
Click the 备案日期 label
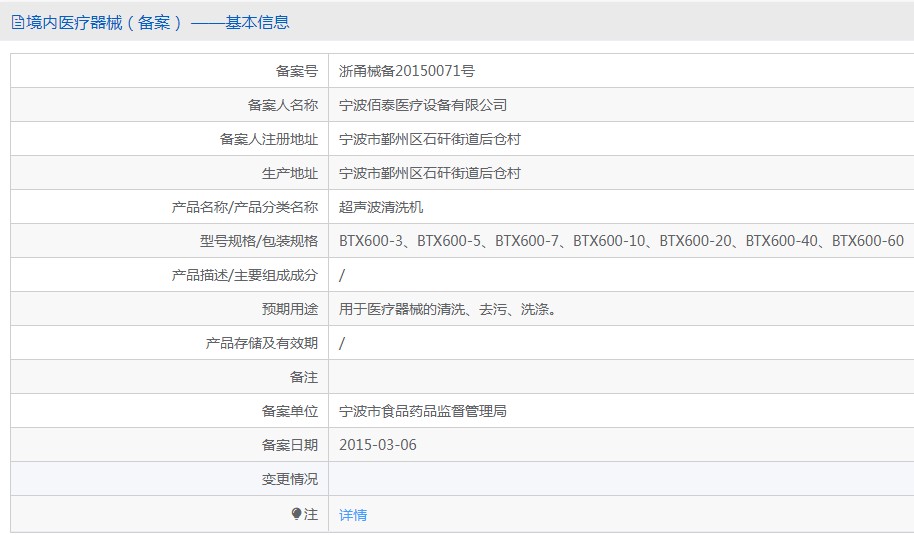coord(290,445)
